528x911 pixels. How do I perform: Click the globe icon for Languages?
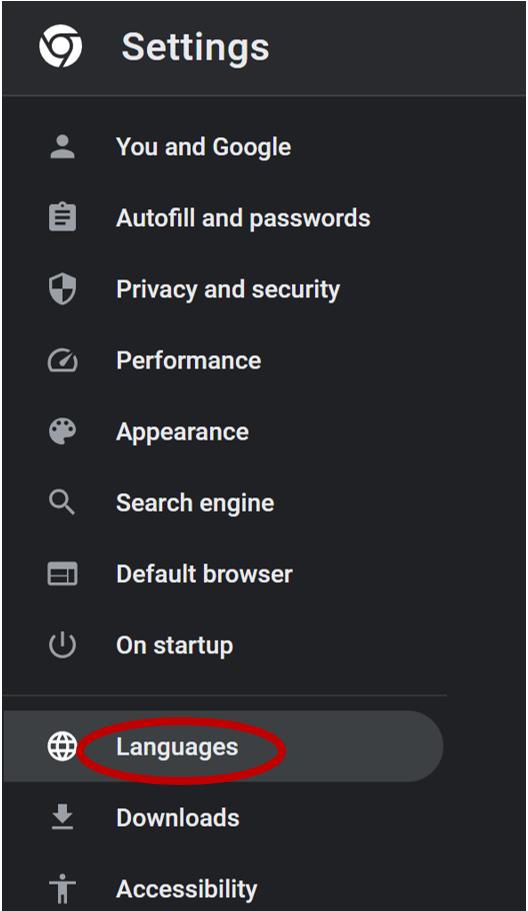pos(62,747)
